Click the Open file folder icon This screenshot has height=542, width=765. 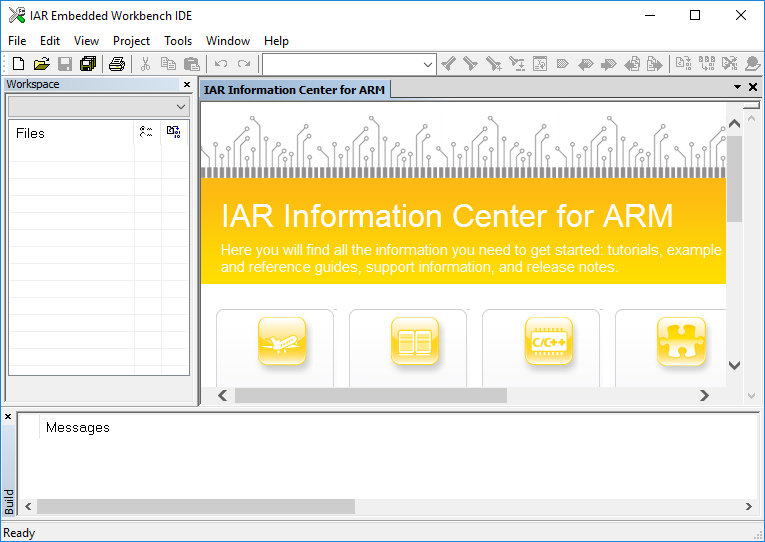click(41, 64)
